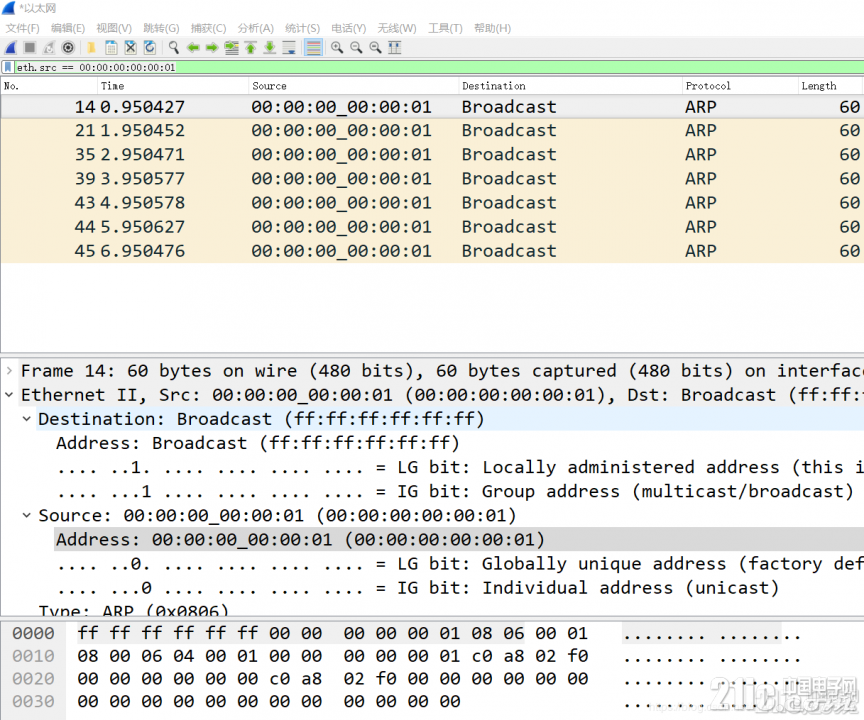Select packet 14 at time 0.950427
This screenshot has width=864, height=720.
coord(432,107)
